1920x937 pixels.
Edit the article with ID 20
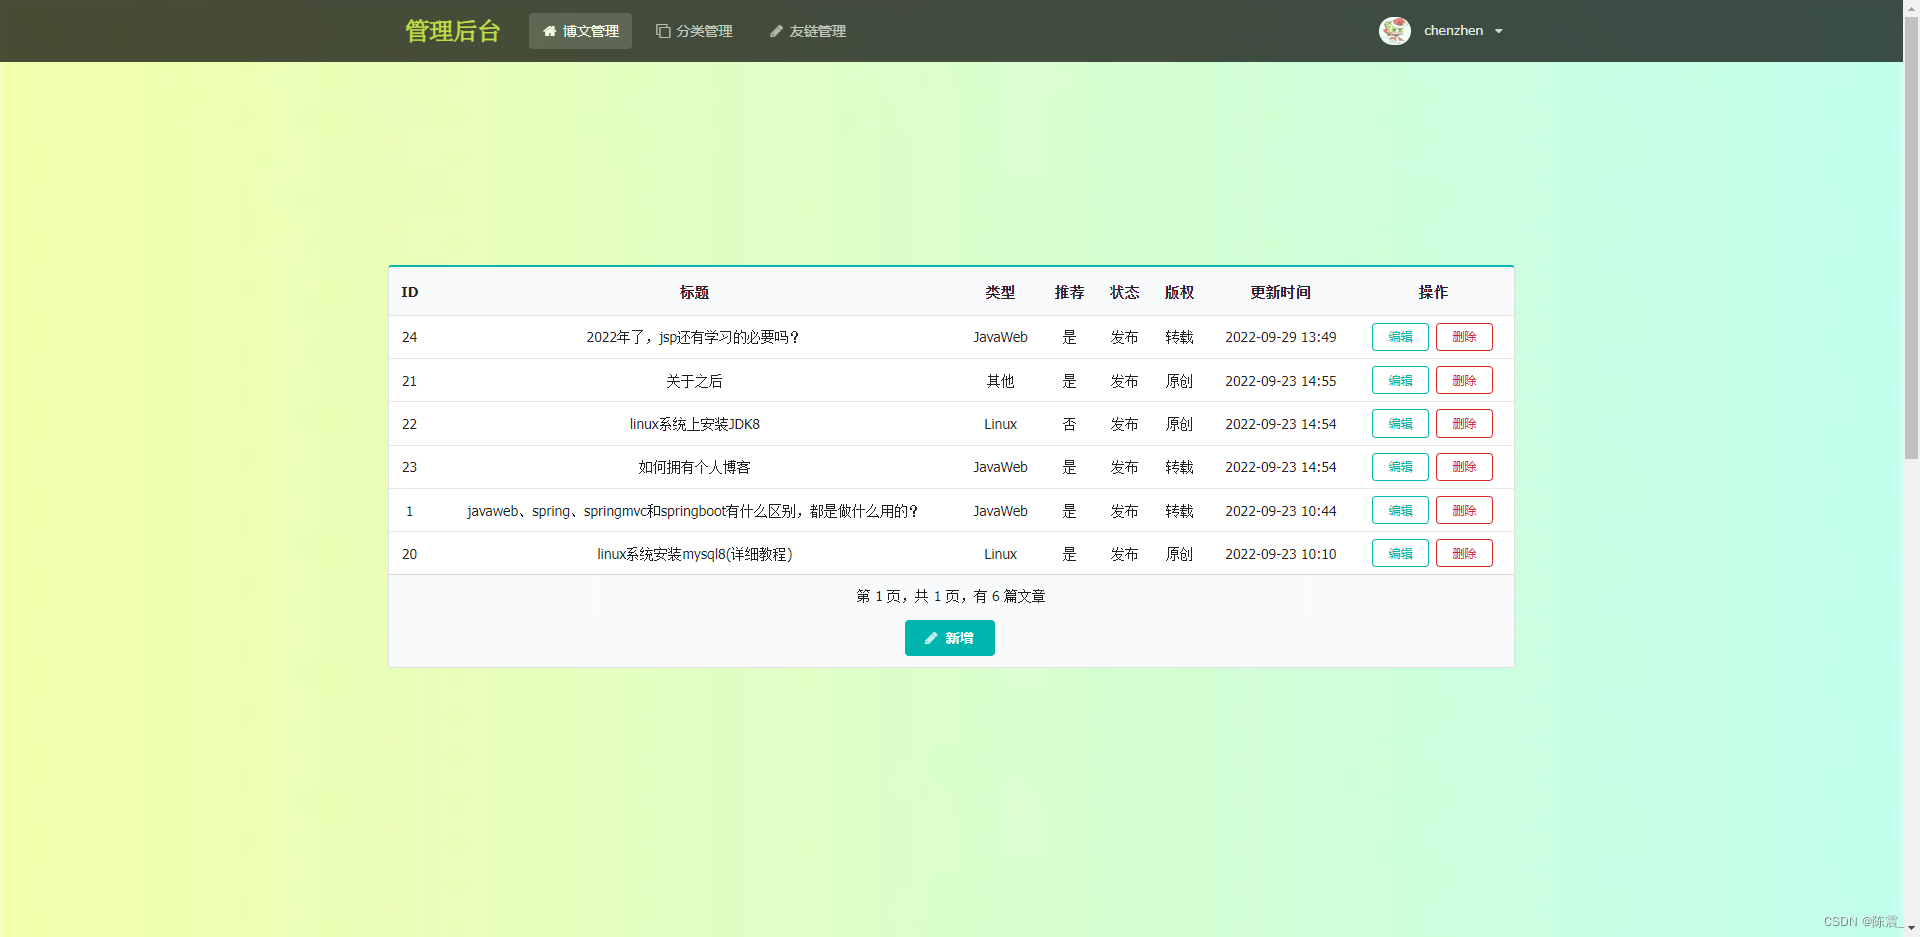[x=1400, y=553]
